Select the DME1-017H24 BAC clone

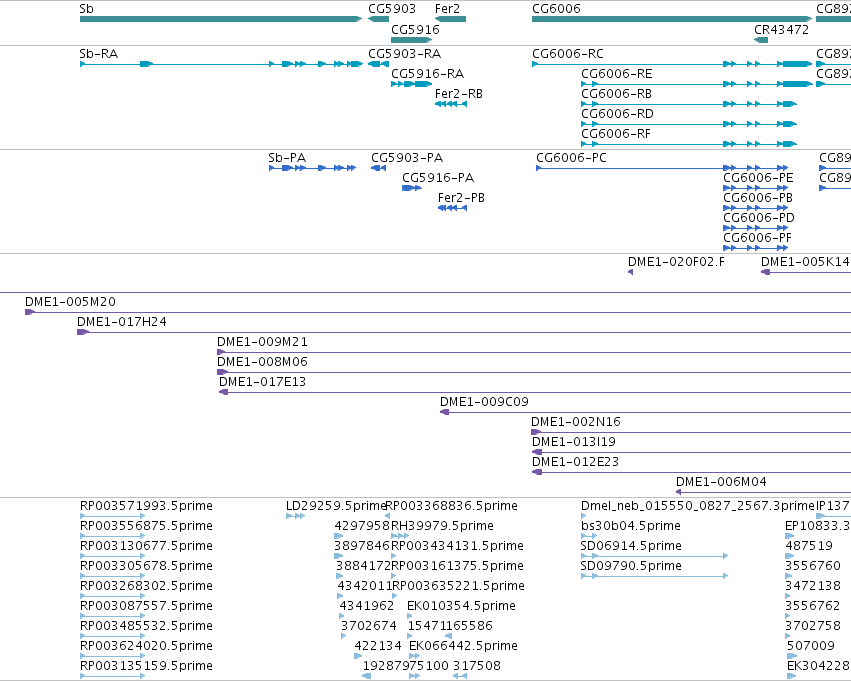(x=464, y=332)
